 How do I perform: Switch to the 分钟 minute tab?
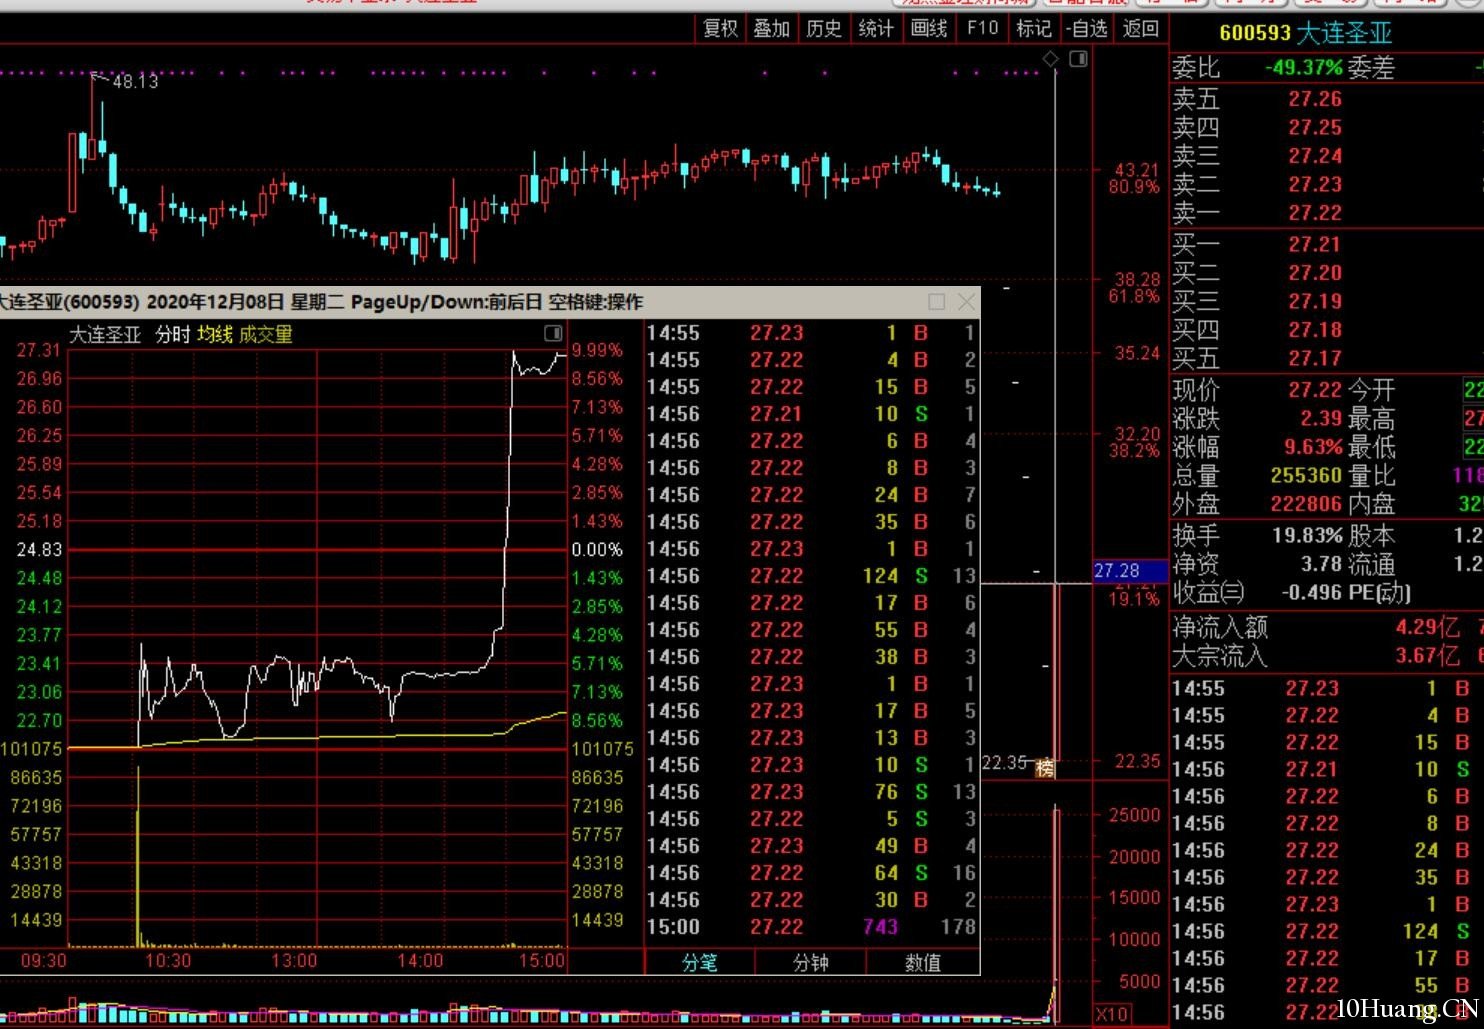click(811, 962)
